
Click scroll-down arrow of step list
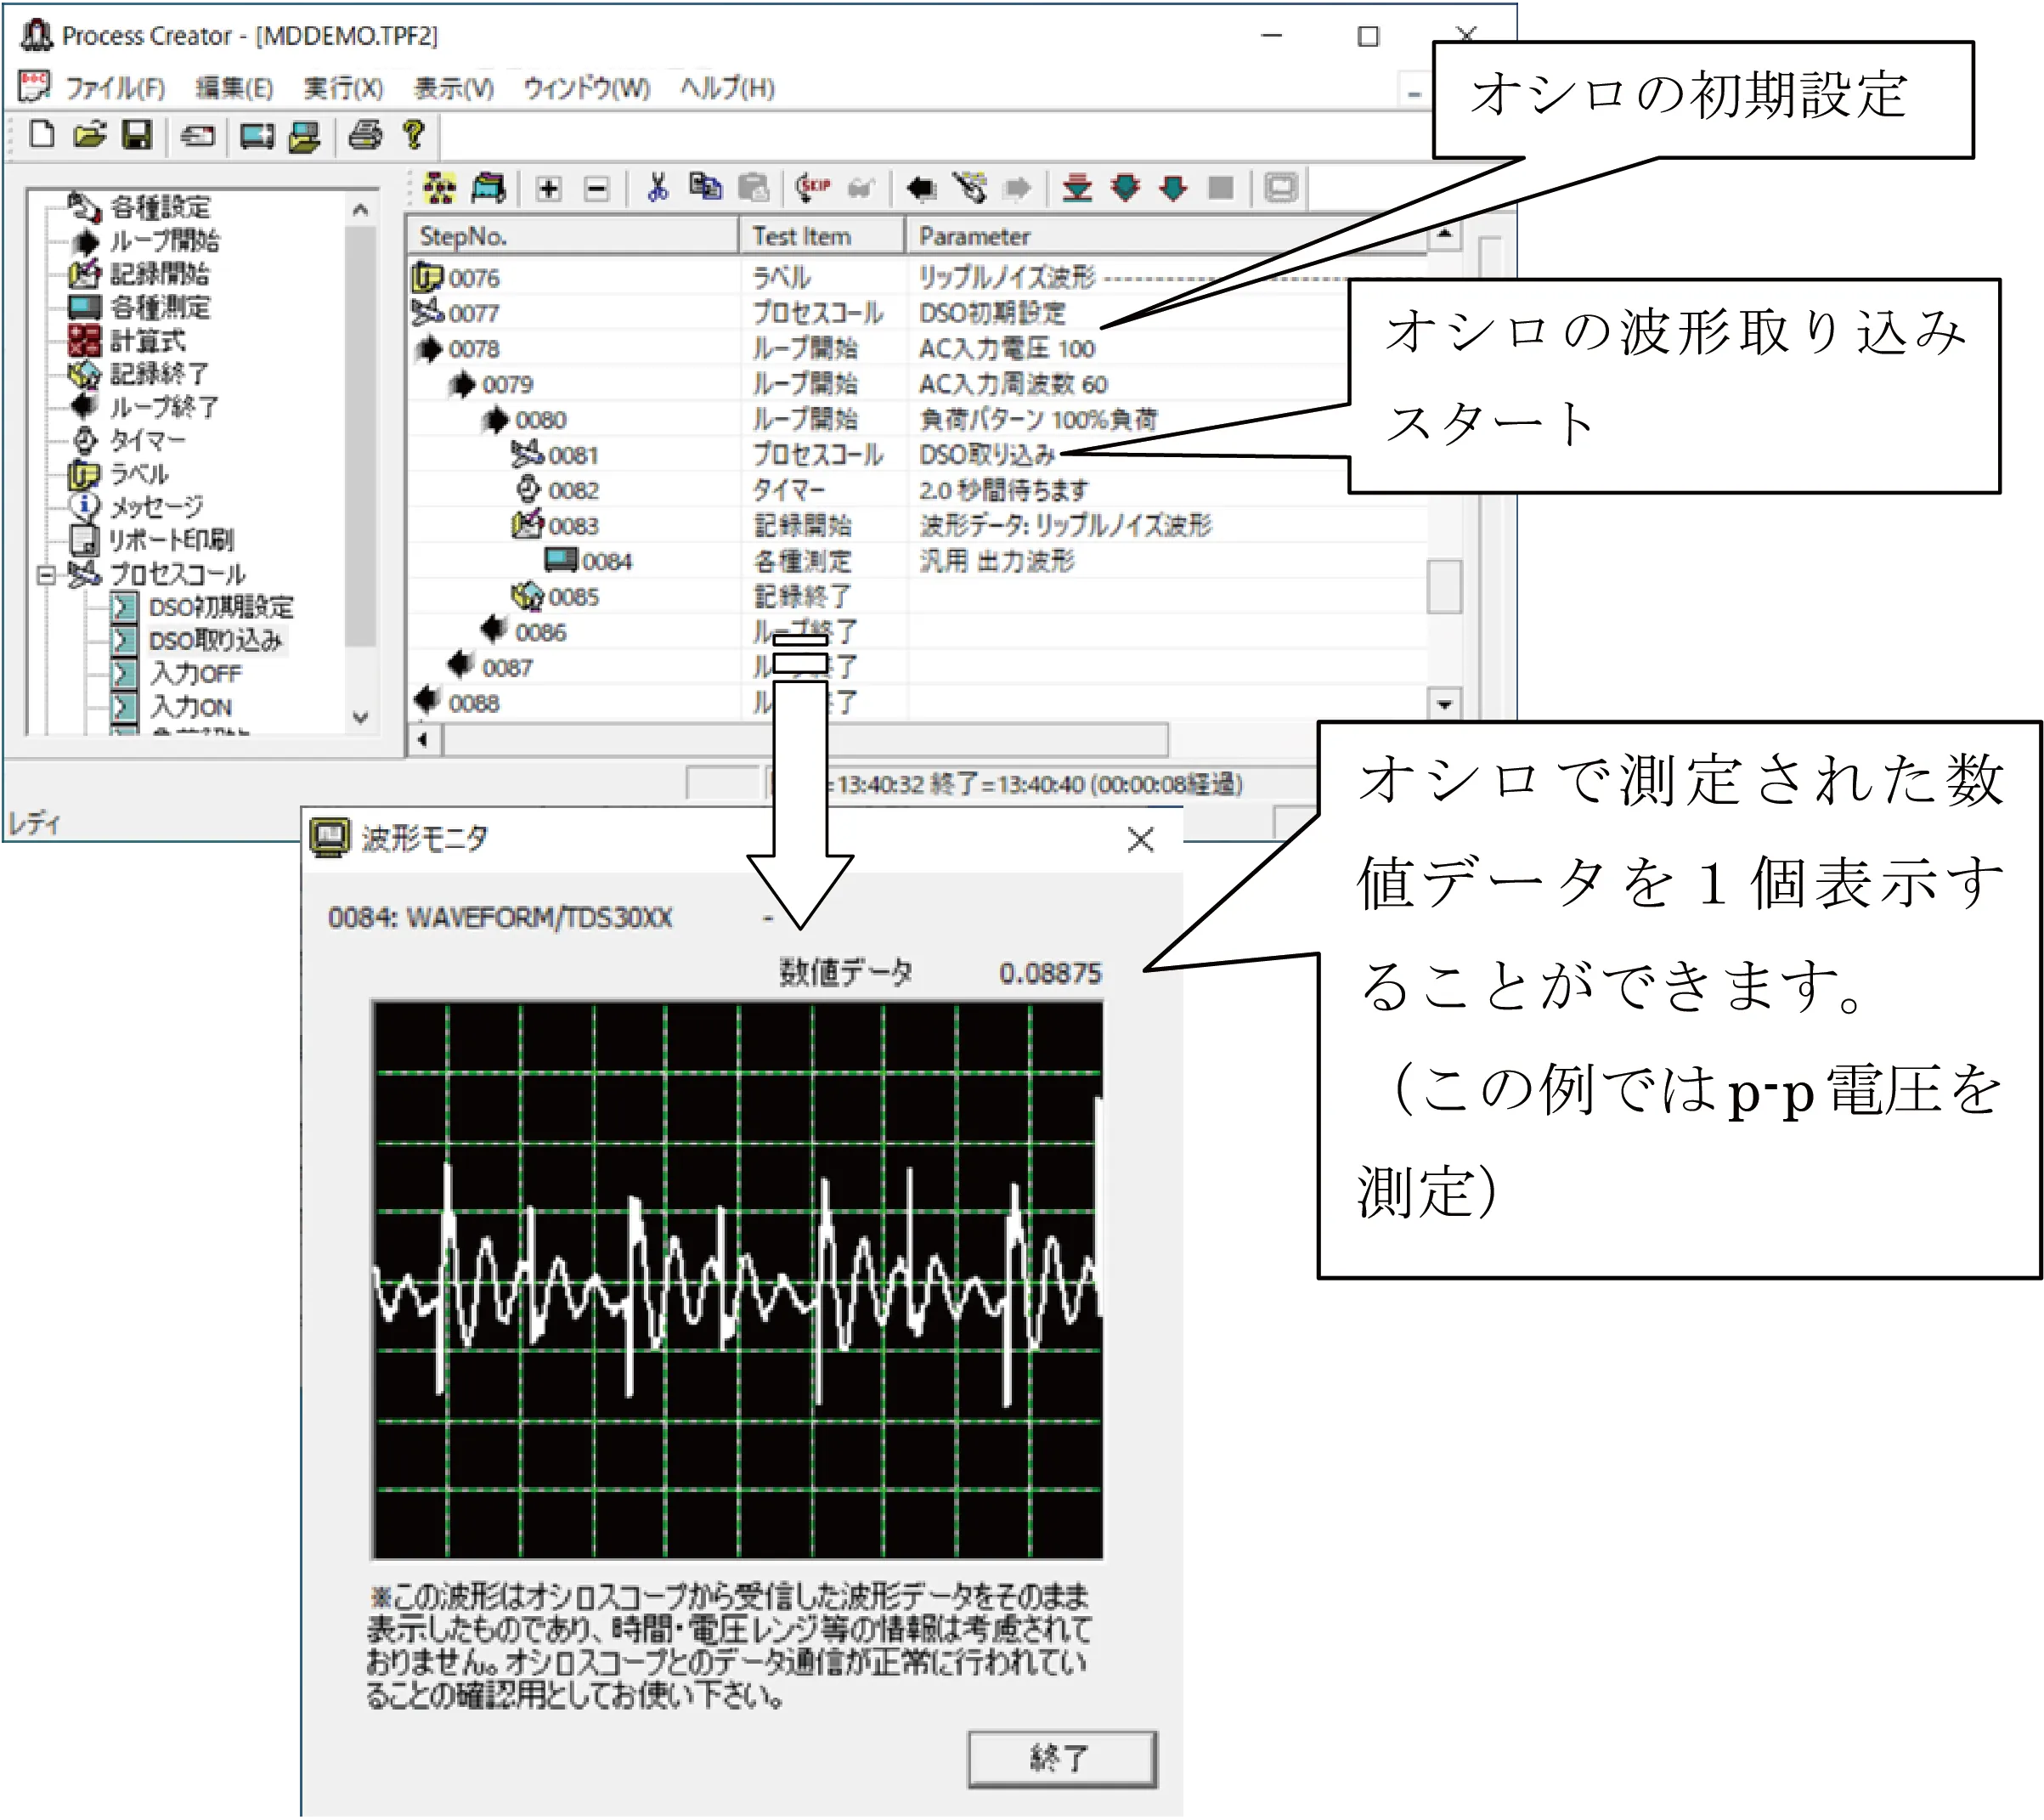click(x=1444, y=704)
